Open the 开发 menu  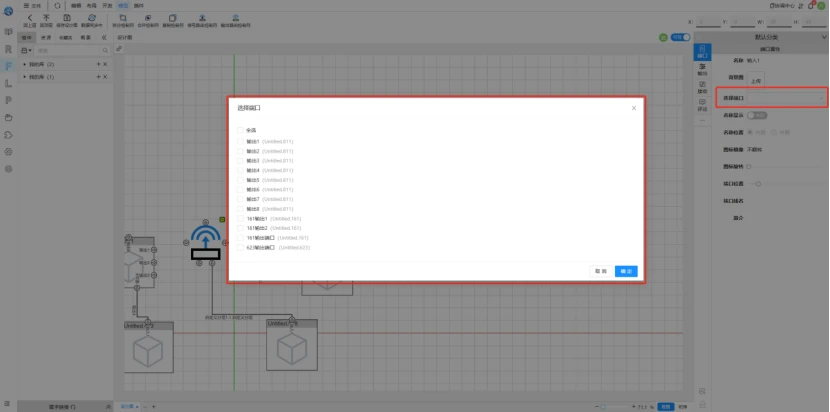click(x=107, y=5)
